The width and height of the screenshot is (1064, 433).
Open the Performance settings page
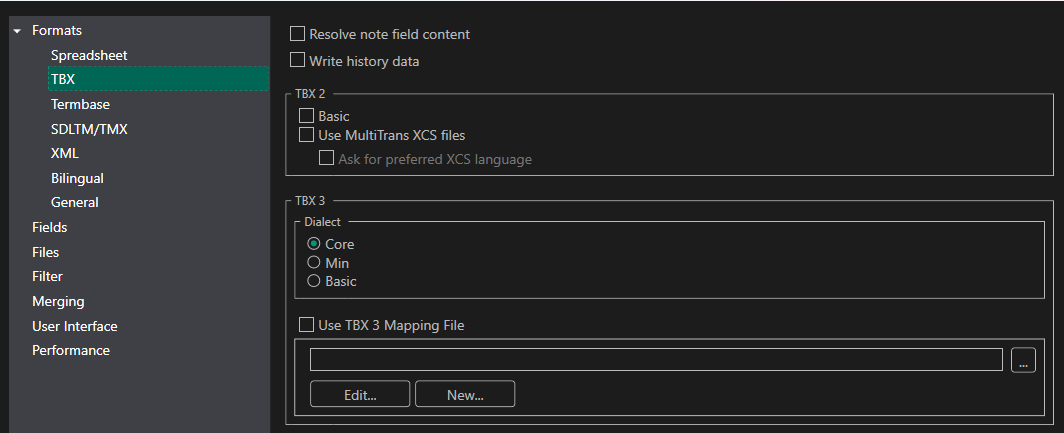[x=71, y=350]
